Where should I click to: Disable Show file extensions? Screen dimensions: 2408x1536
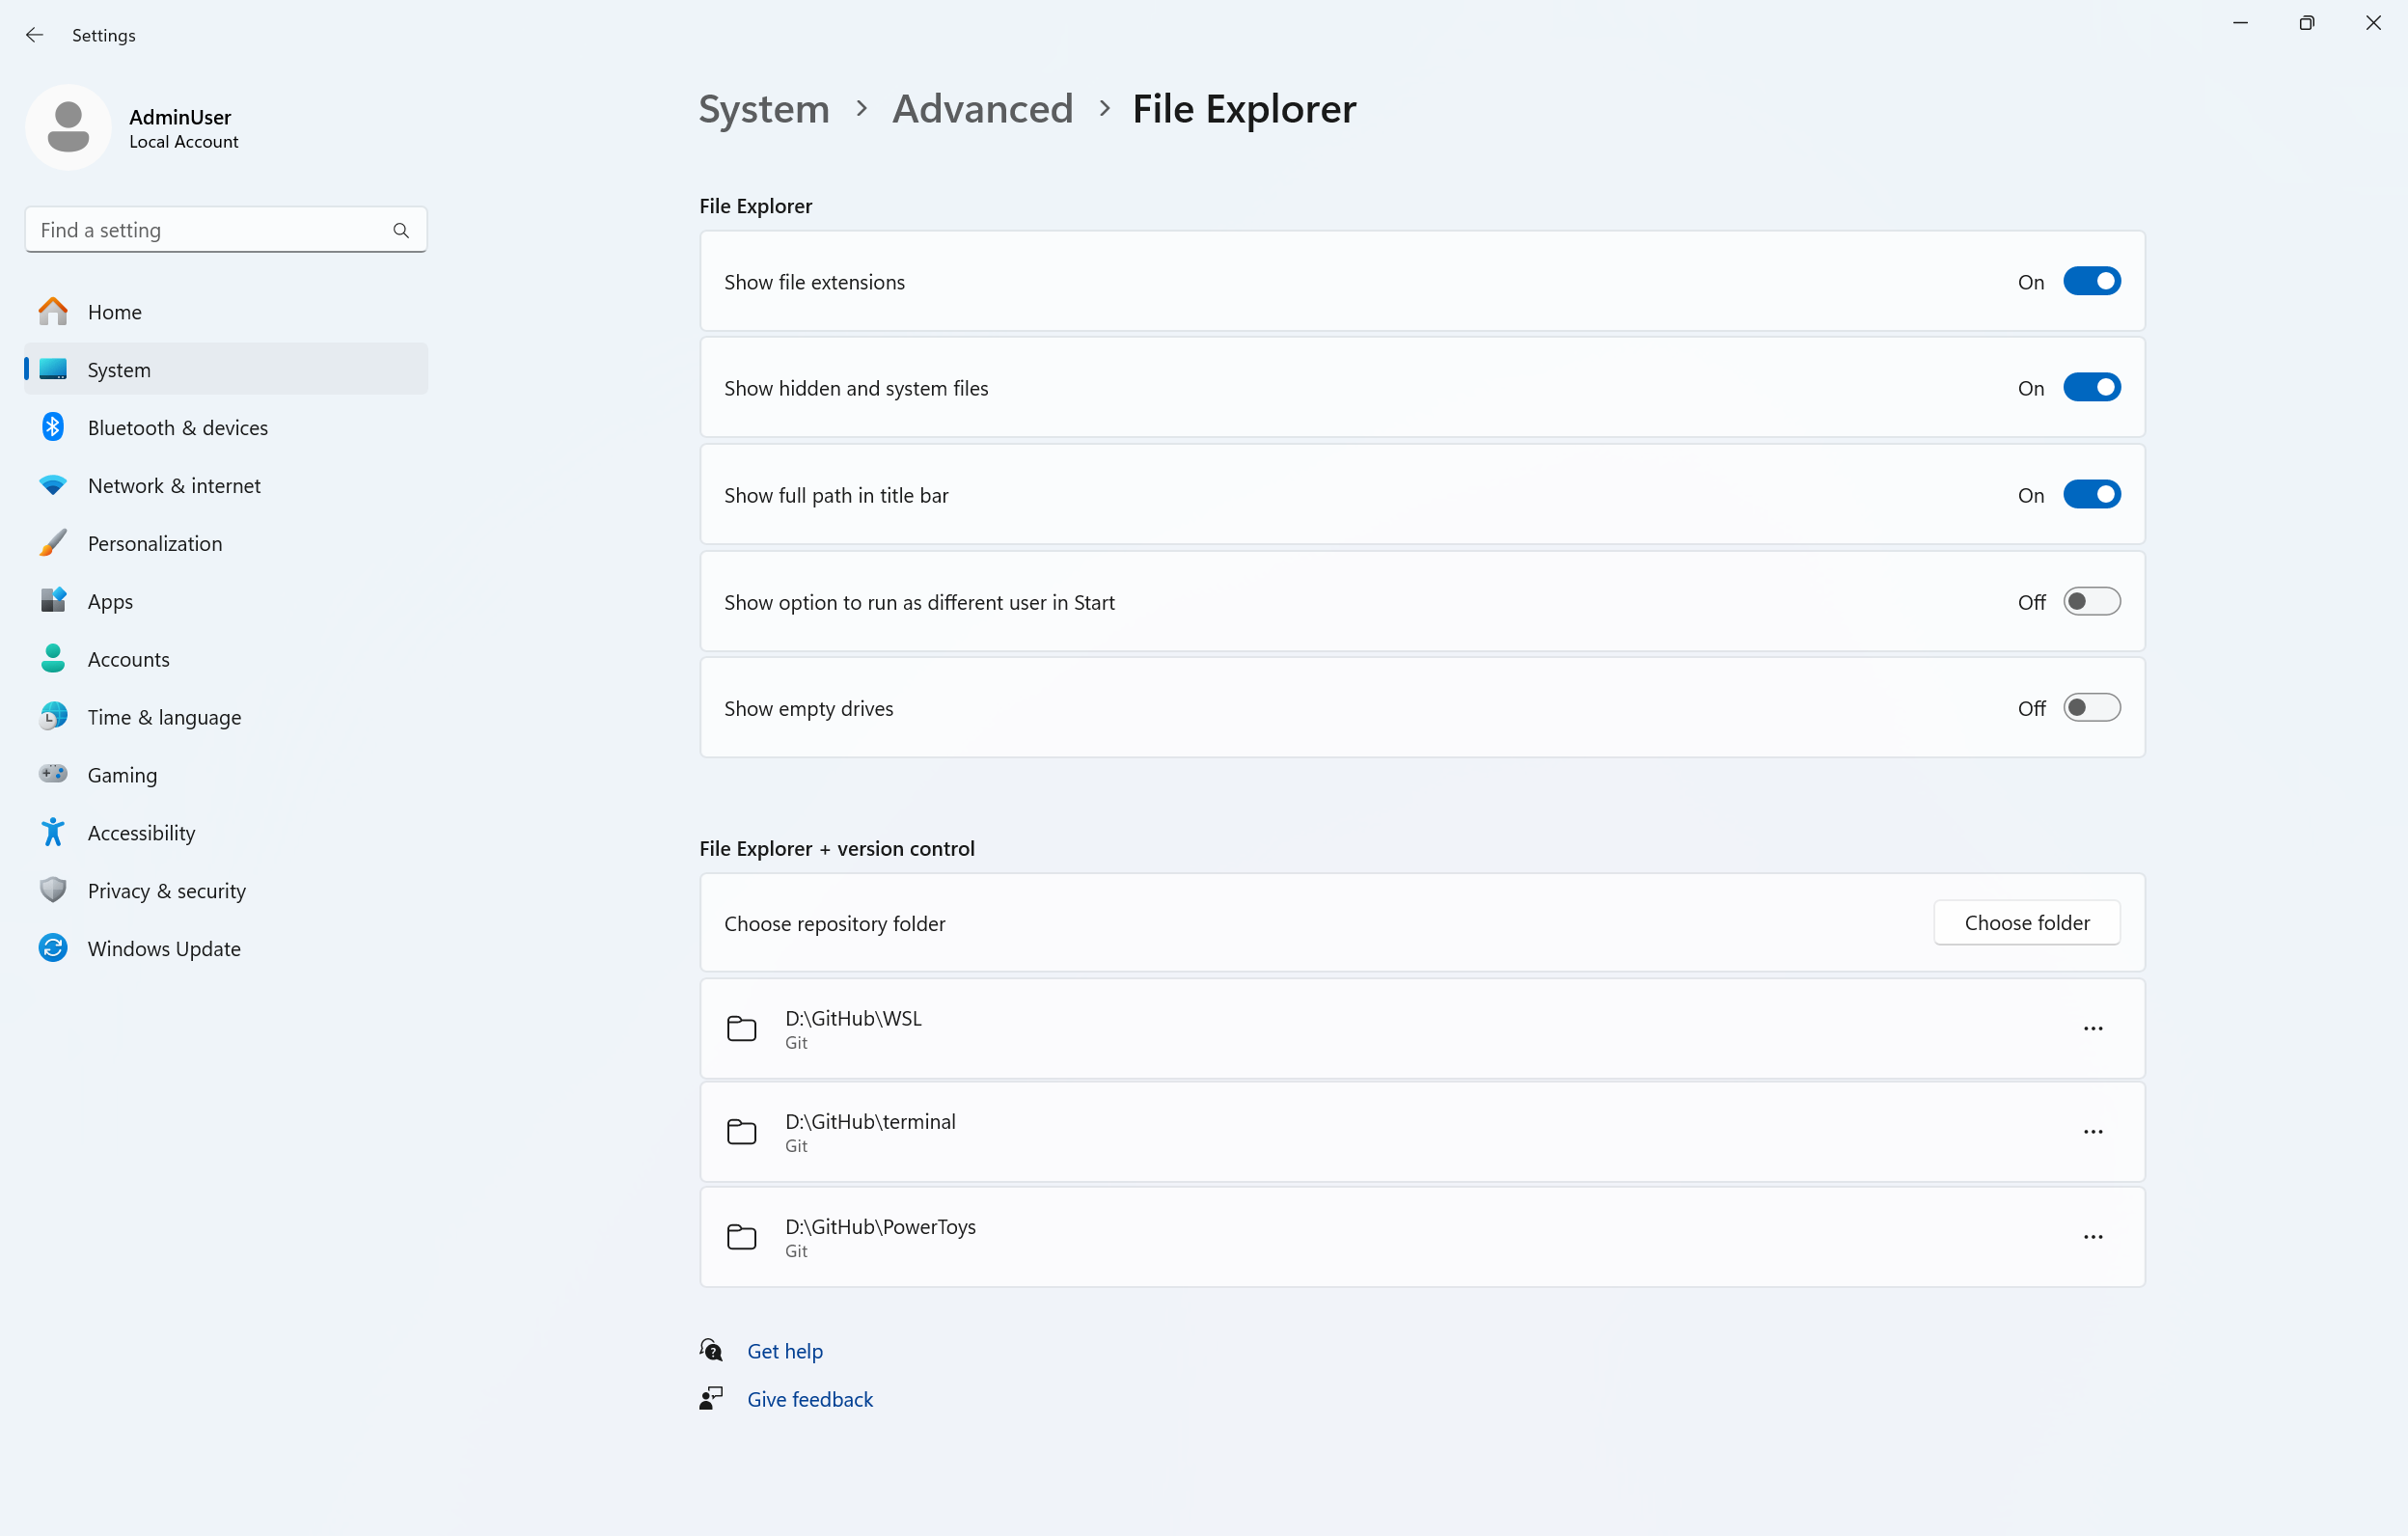2093,281
